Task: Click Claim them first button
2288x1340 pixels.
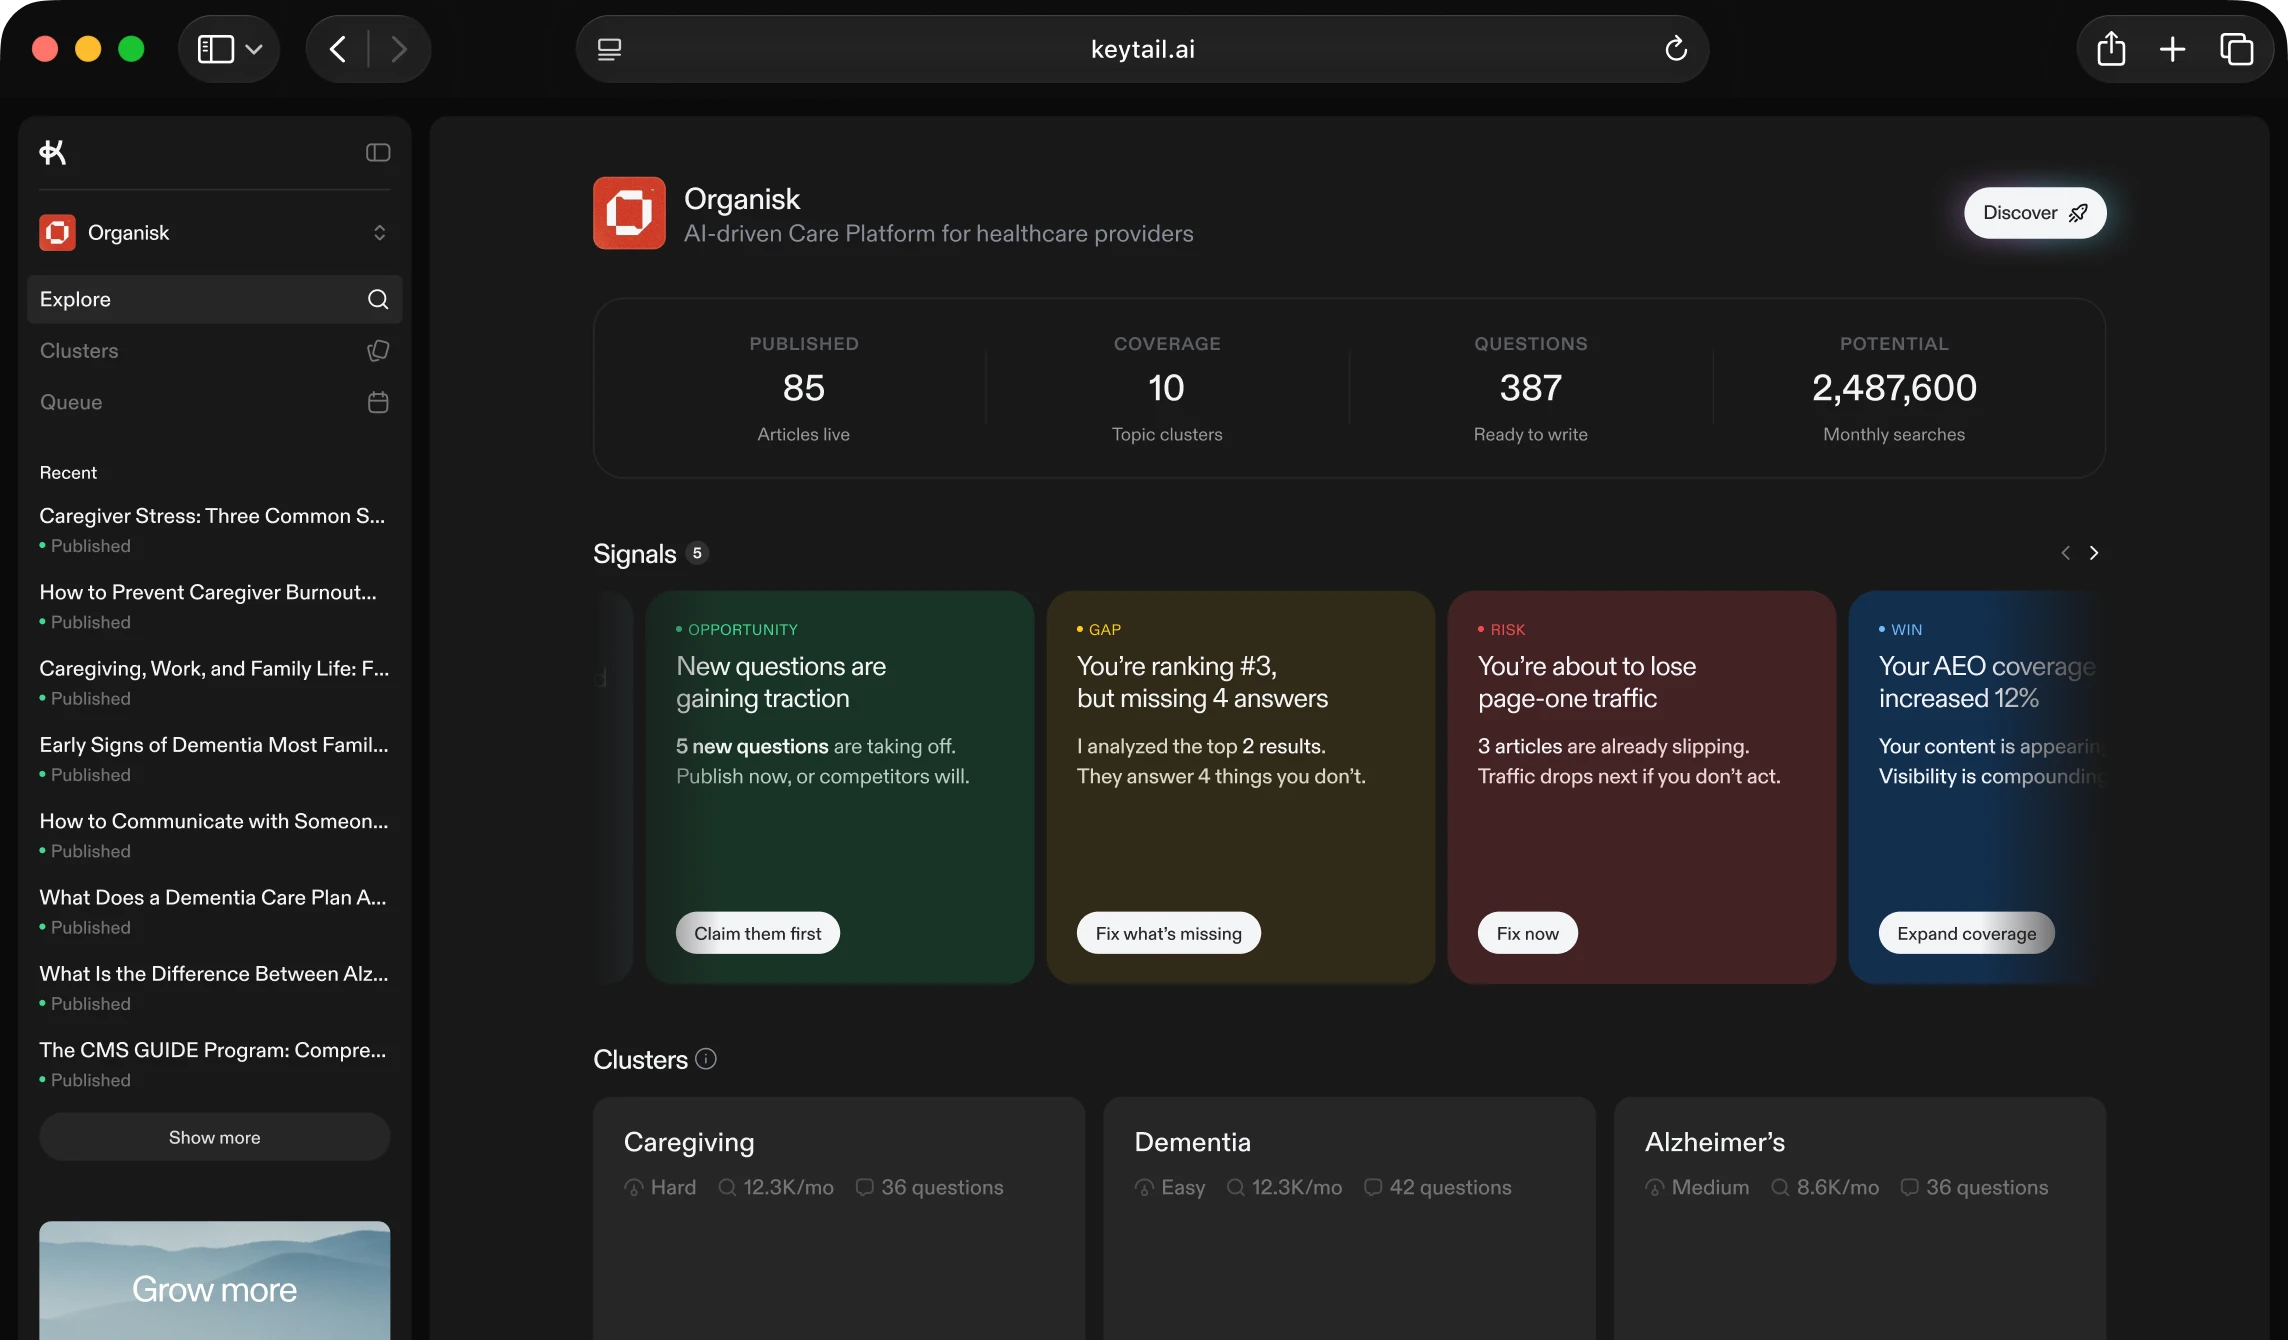Action: tap(757, 933)
